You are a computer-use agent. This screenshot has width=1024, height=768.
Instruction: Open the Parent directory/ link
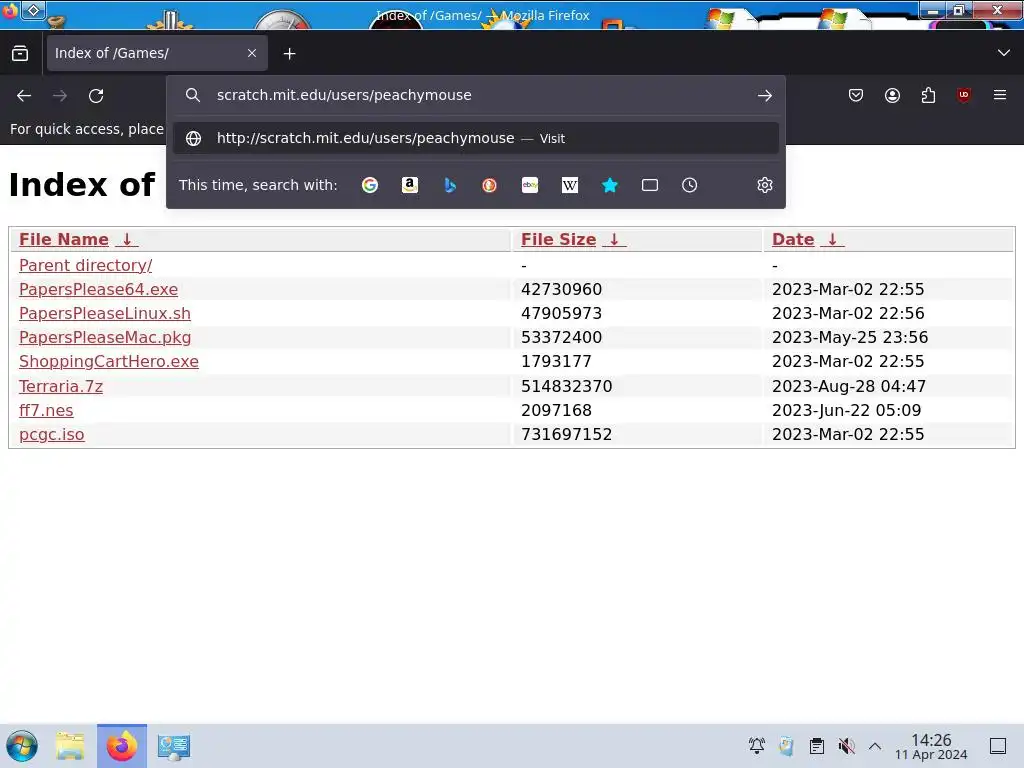click(x=86, y=266)
